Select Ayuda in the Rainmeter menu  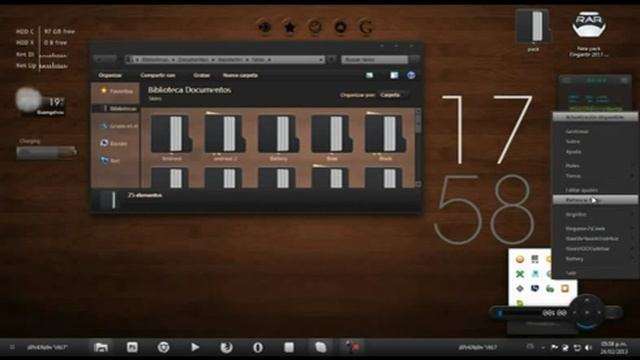595,152
